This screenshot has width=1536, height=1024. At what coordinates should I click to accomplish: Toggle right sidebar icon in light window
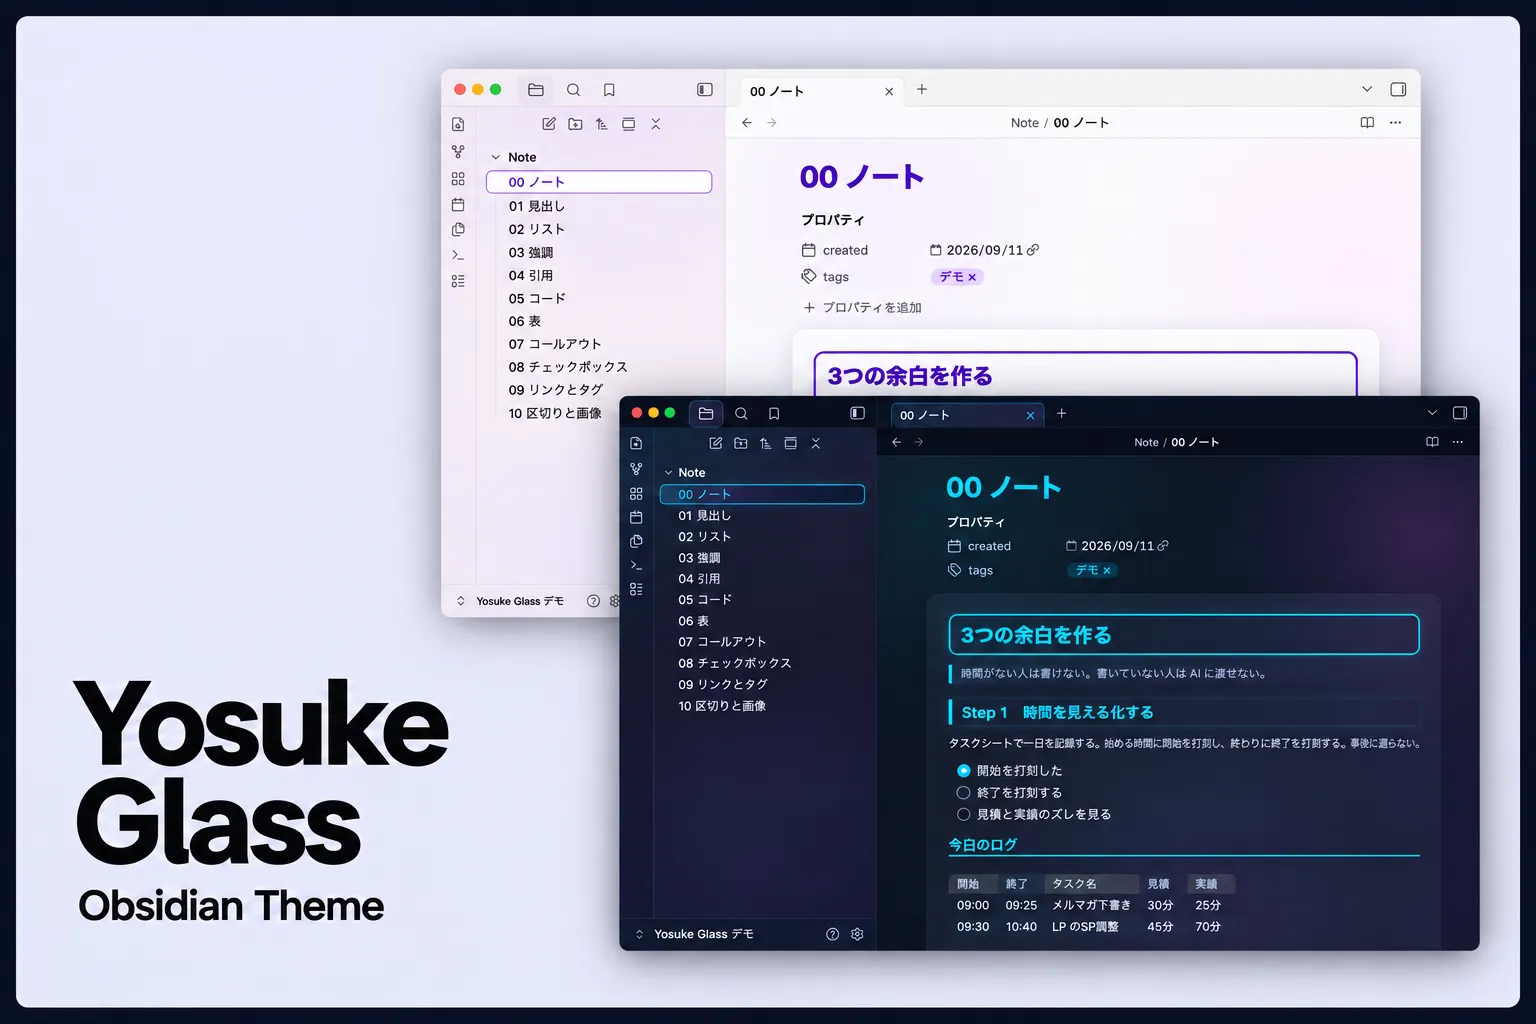pos(1398,90)
